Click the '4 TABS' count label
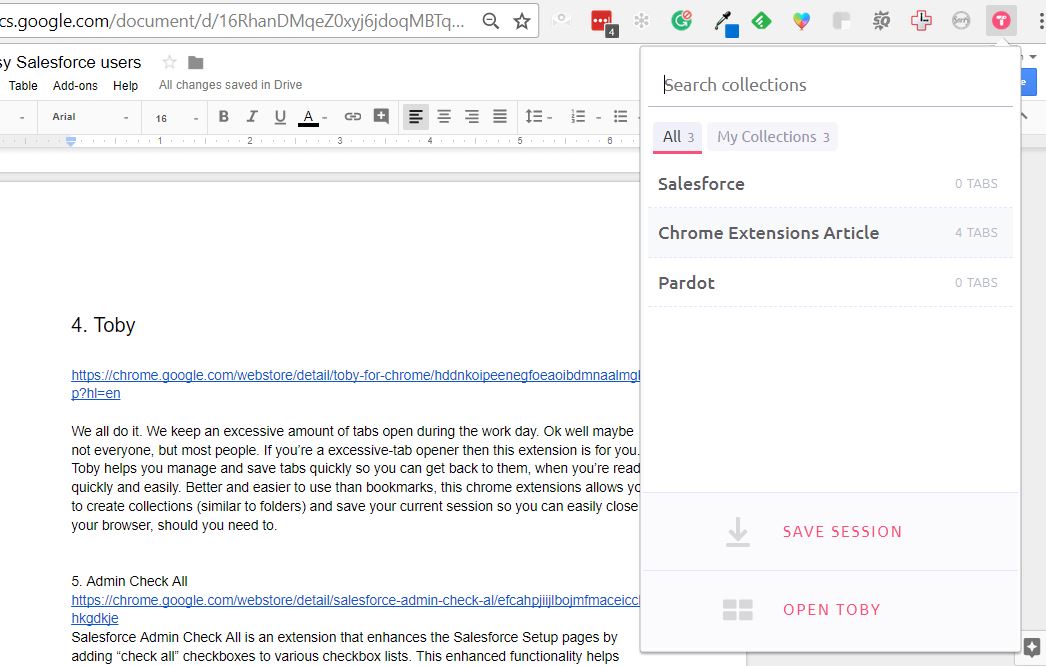Image resolution: width=1046 pixels, height=666 pixels. click(x=976, y=233)
